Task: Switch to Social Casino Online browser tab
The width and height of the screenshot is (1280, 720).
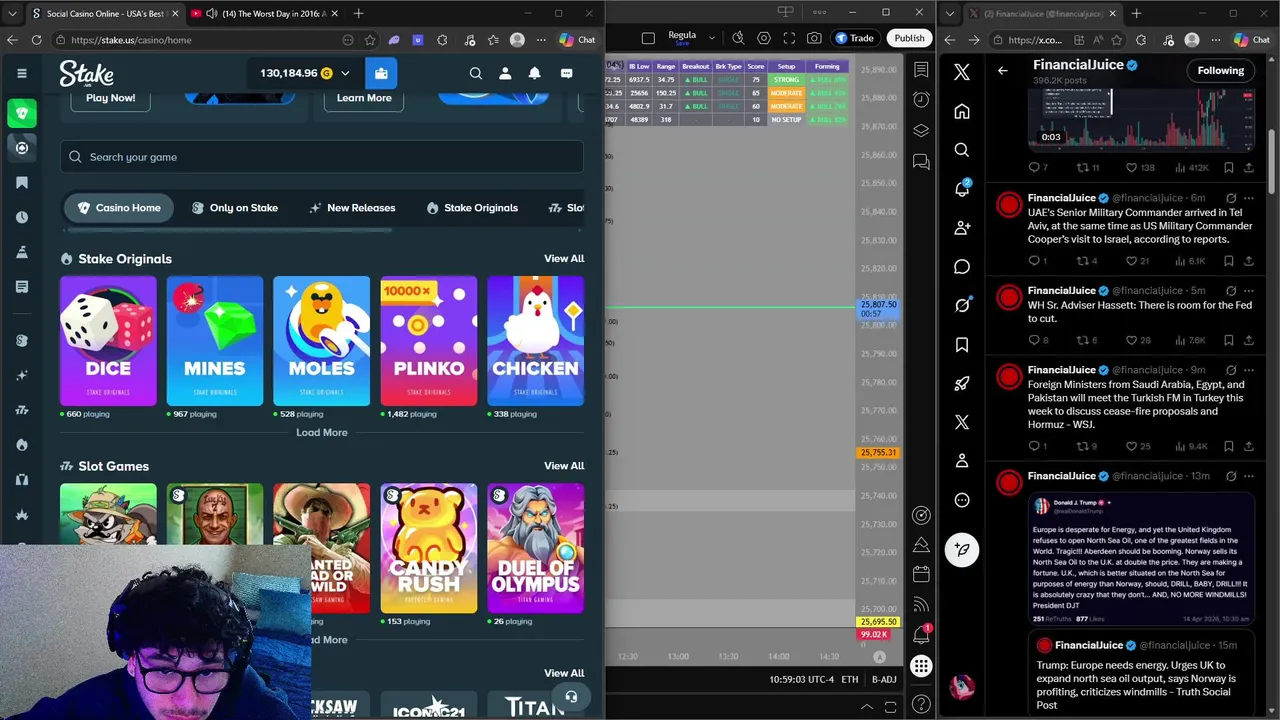Action: click(104, 14)
